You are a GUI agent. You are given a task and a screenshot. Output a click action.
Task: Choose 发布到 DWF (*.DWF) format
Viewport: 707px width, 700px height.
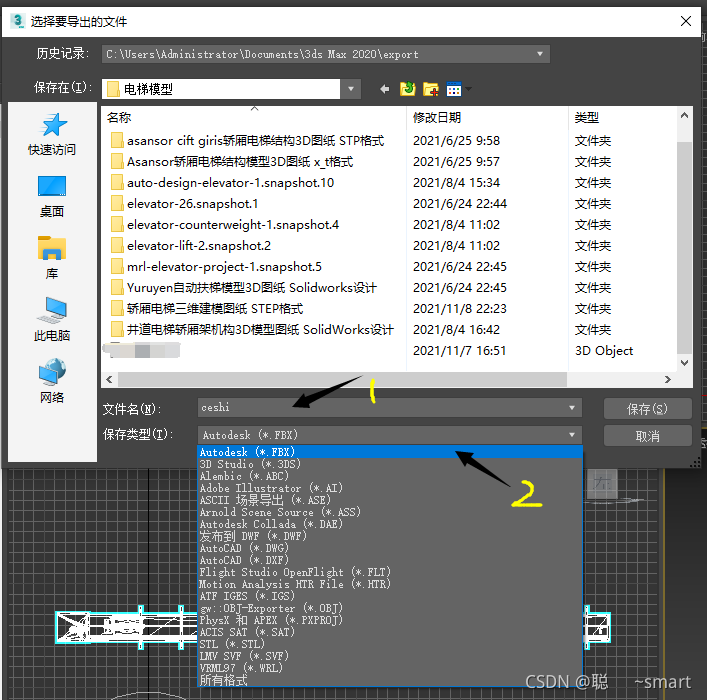tap(390, 536)
